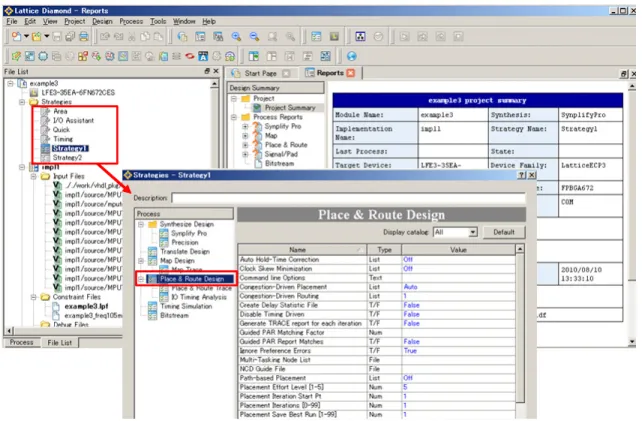Image resolution: width=642 pixels, height=421 pixels.
Task: Select the File List bottom tab
Action: (59, 343)
